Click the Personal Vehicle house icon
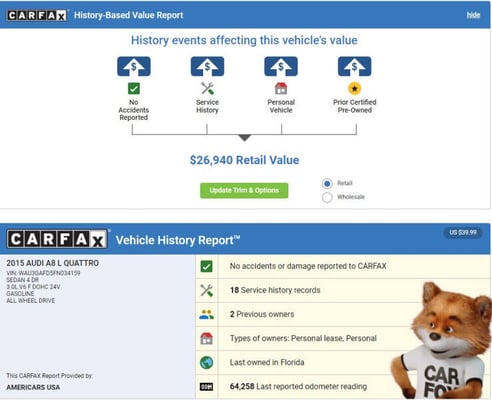 [281, 89]
